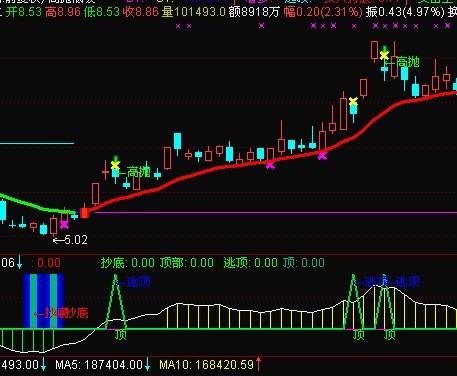Image resolution: width=457 pixels, height=376 pixels.
Task: Click the cyan down arrow after MA5 value
Action: tap(147, 364)
